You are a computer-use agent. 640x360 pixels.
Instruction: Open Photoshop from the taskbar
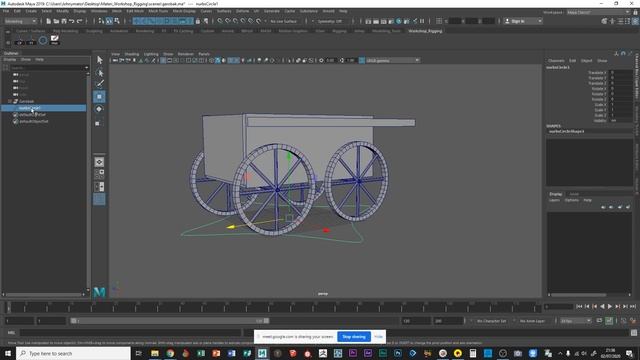(x=398, y=353)
